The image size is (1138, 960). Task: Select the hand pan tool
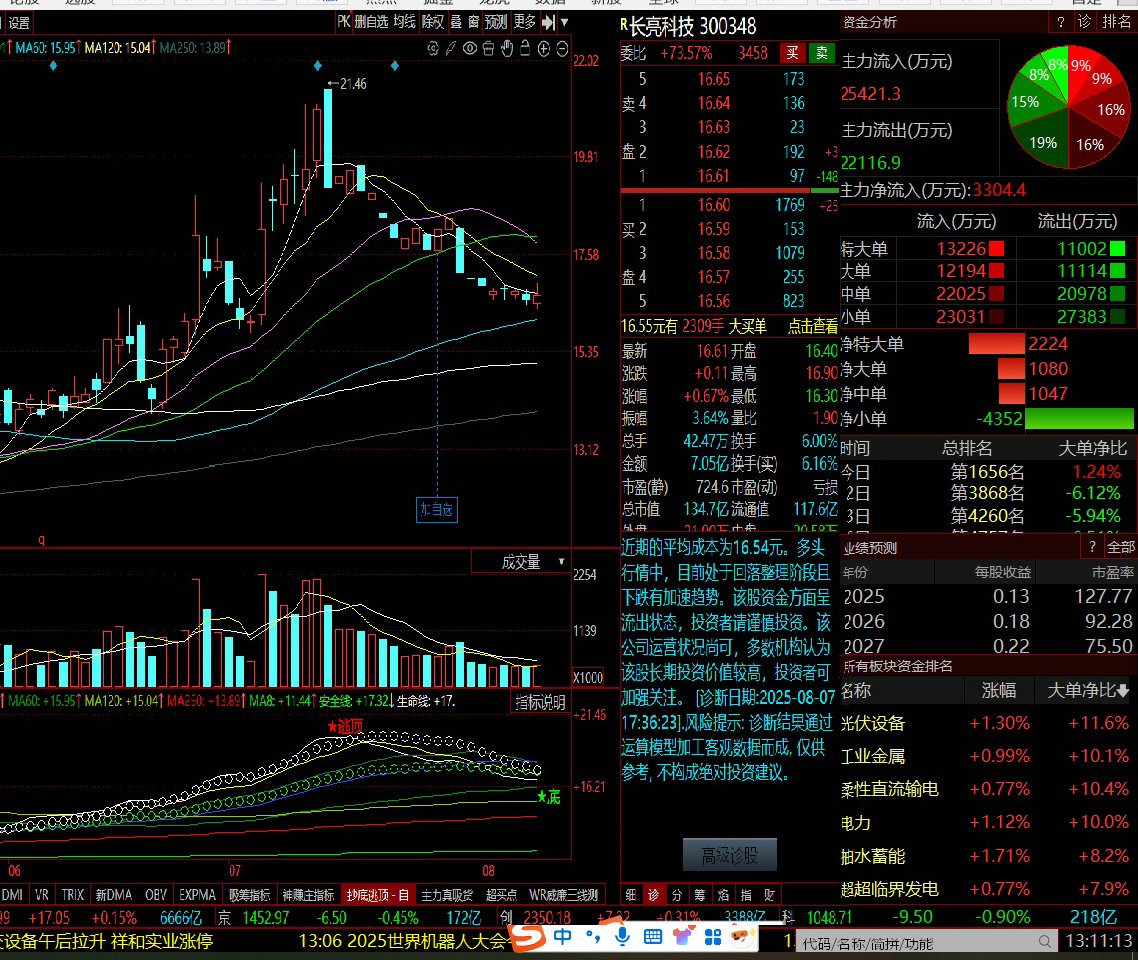tap(507, 49)
